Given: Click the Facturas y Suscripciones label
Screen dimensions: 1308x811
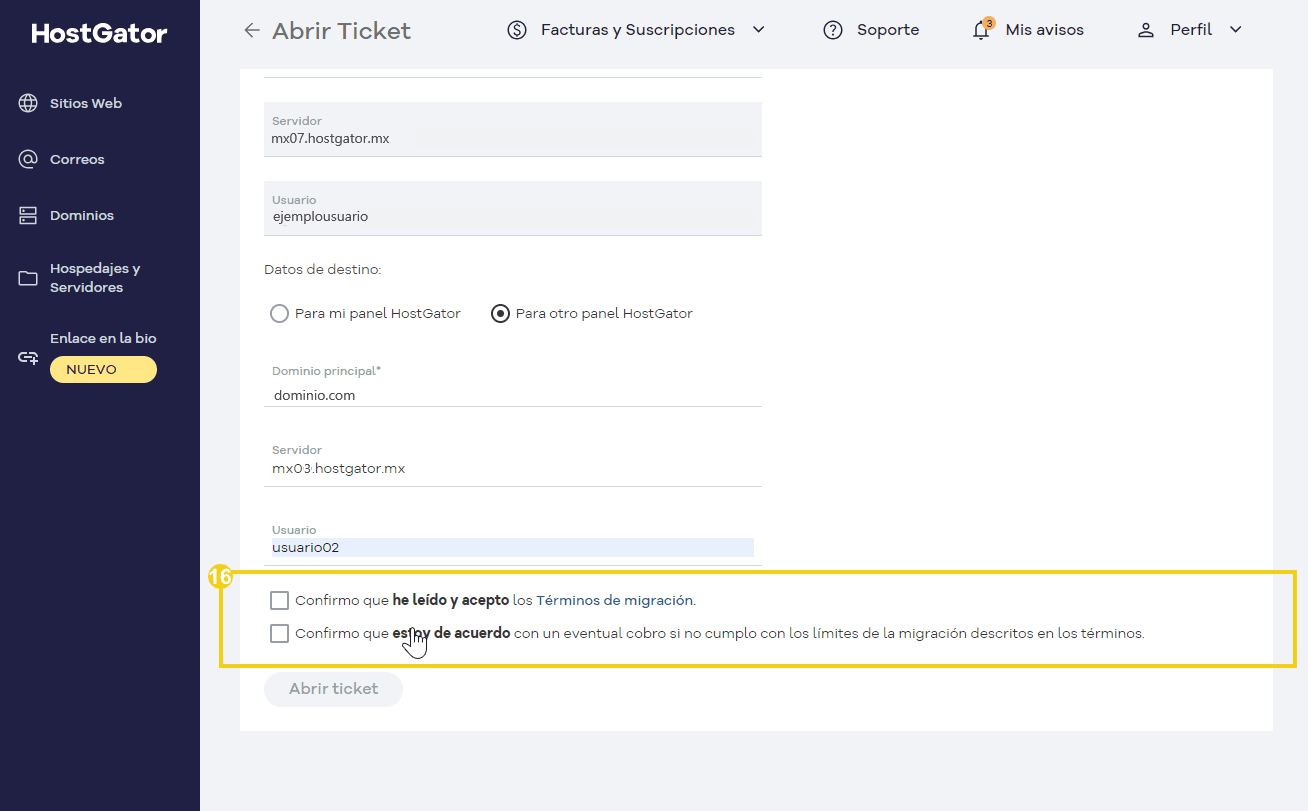Looking at the screenshot, I should point(638,30).
